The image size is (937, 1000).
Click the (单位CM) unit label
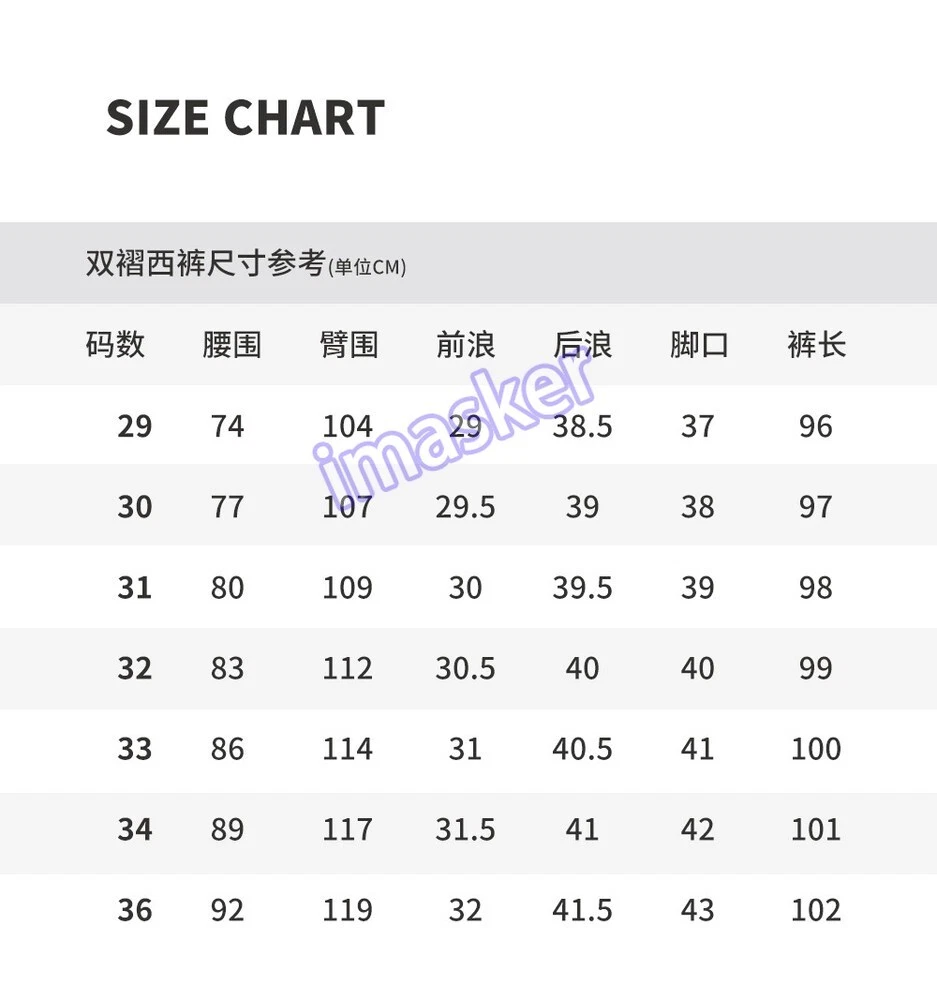367,267
